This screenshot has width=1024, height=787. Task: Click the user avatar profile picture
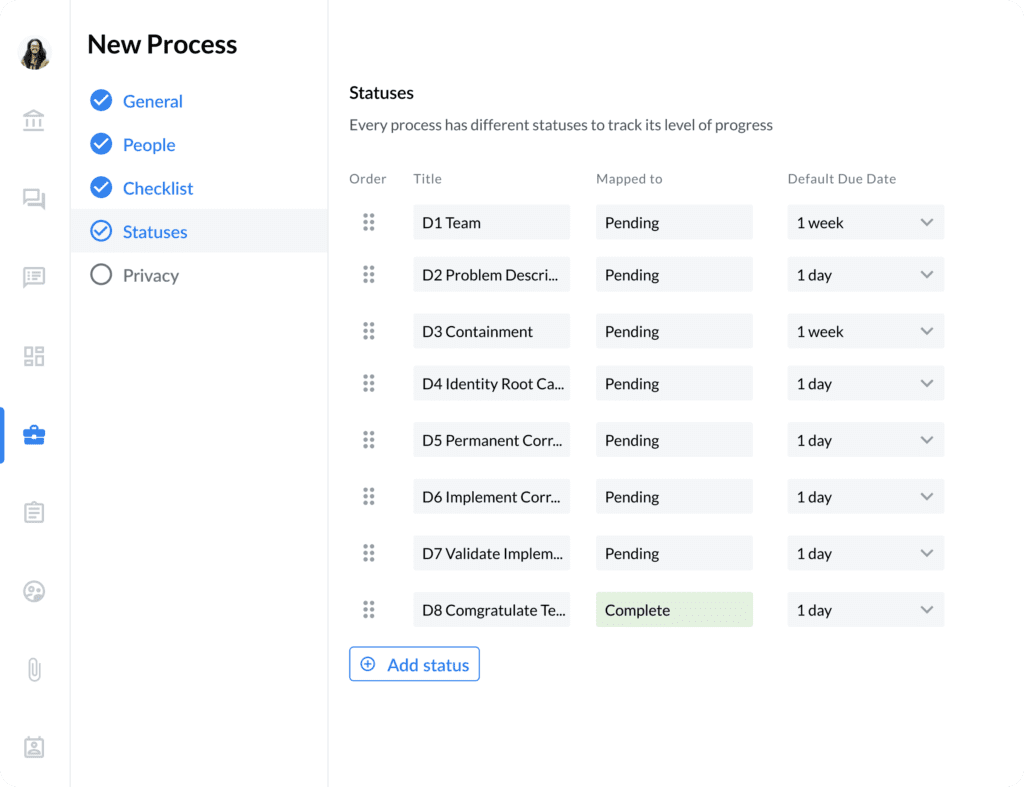(x=35, y=53)
